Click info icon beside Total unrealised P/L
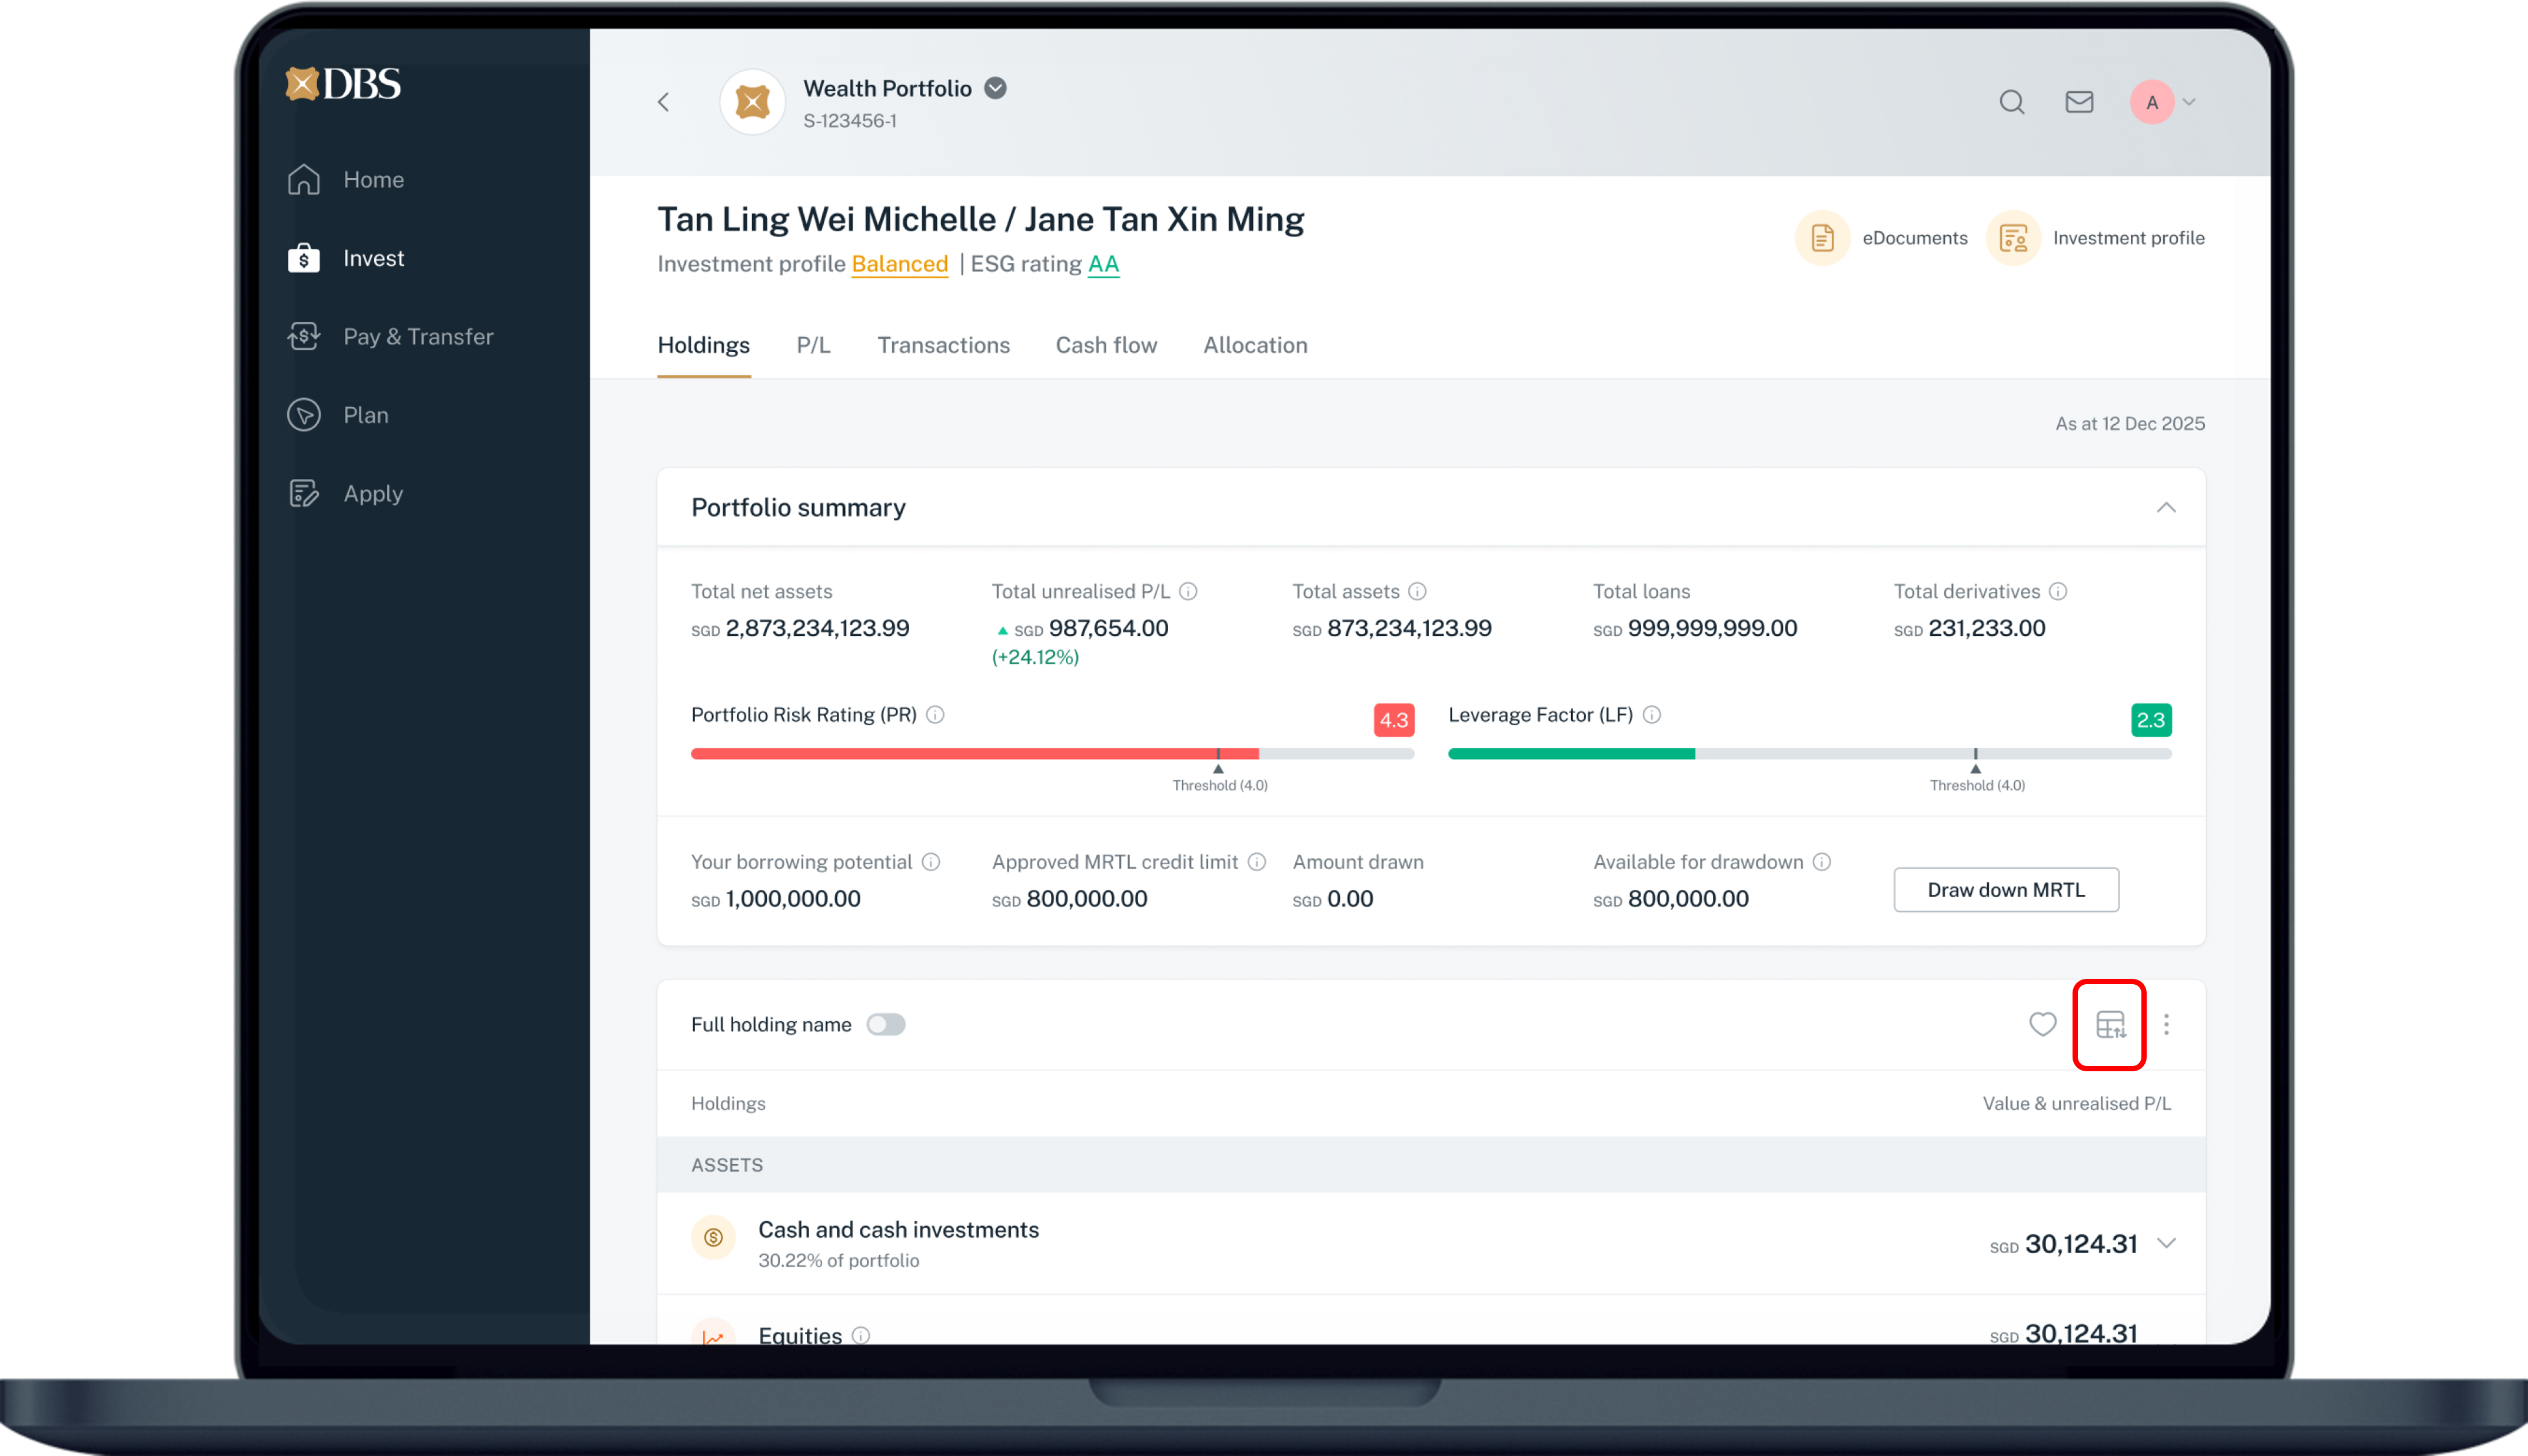The height and width of the screenshot is (1456, 2528). 1188,591
